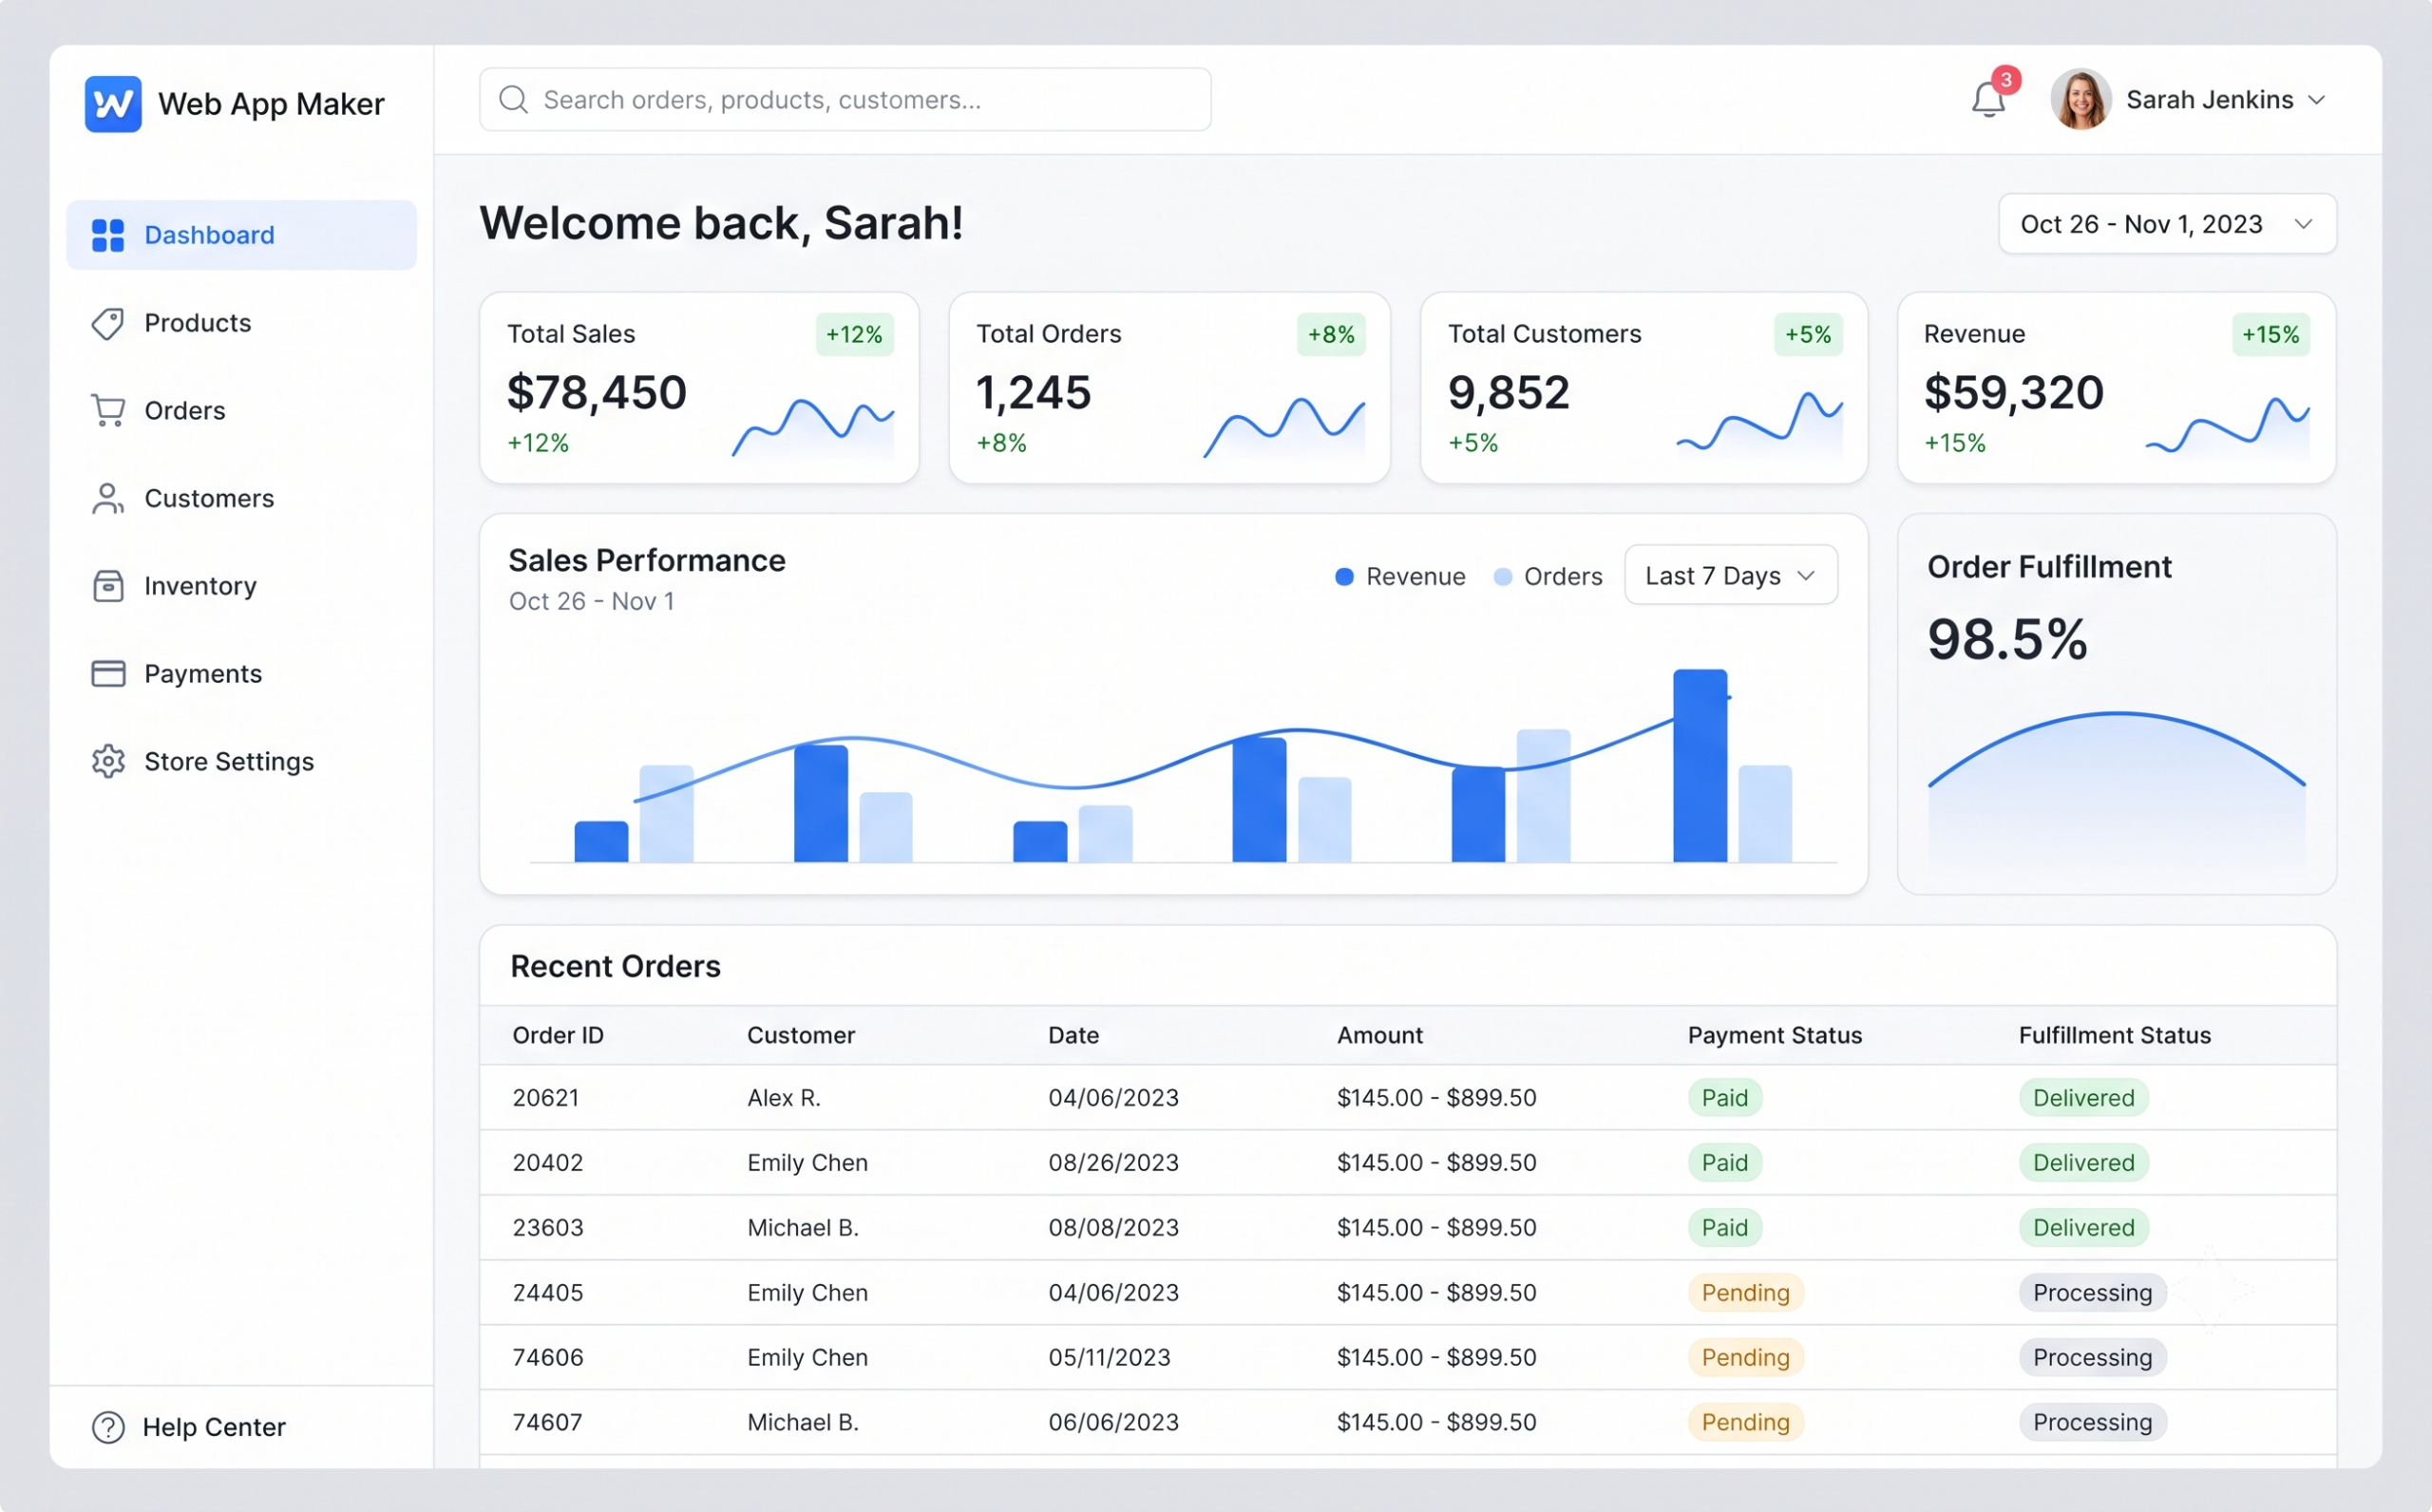Image resolution: width=2432 pixels, height=1512 pixels.
Task: Open the Last 7 Days period dropdown
Action: point(1731,575)
